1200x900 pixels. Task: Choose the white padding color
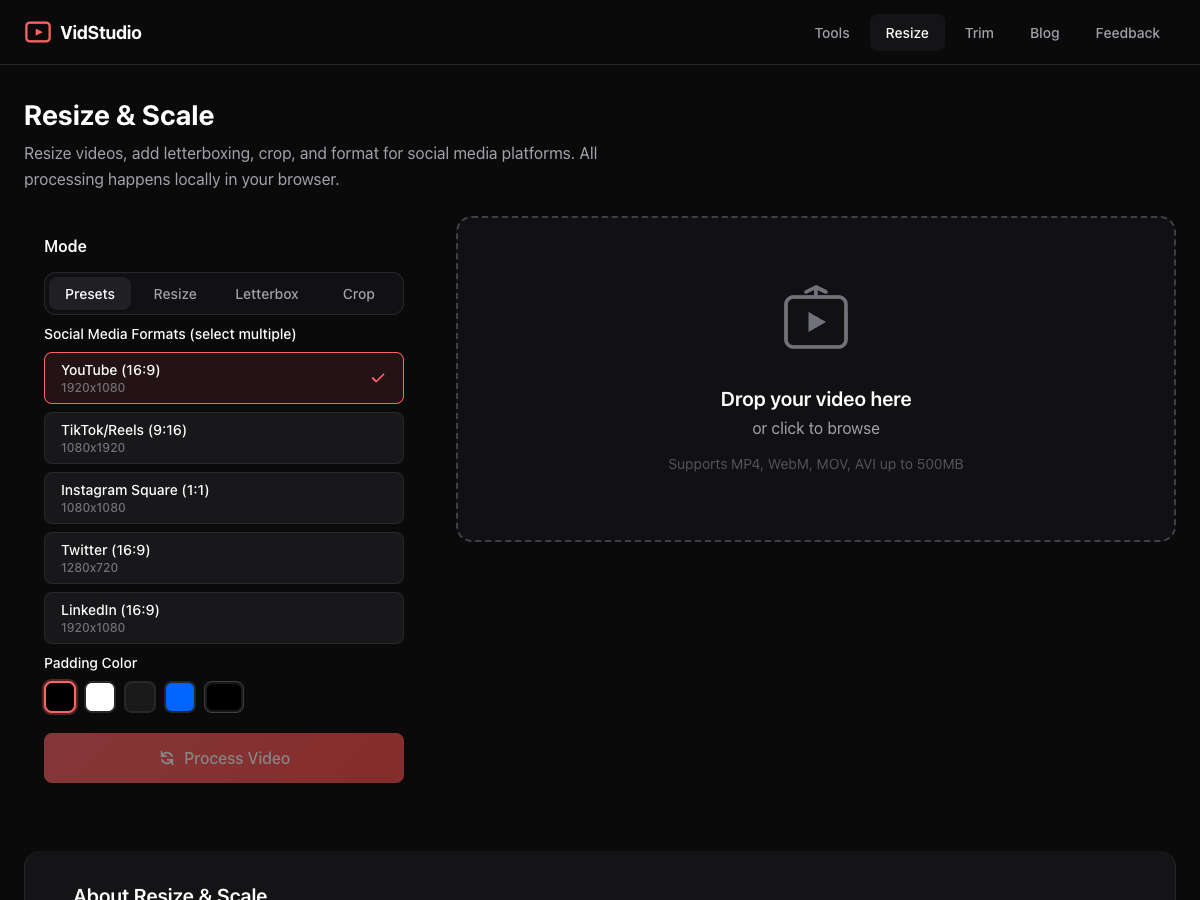(x=100, y=696)
